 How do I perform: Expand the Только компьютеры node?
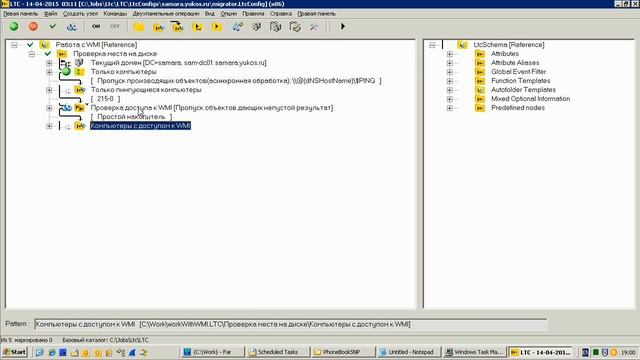[x=49, y=72]
